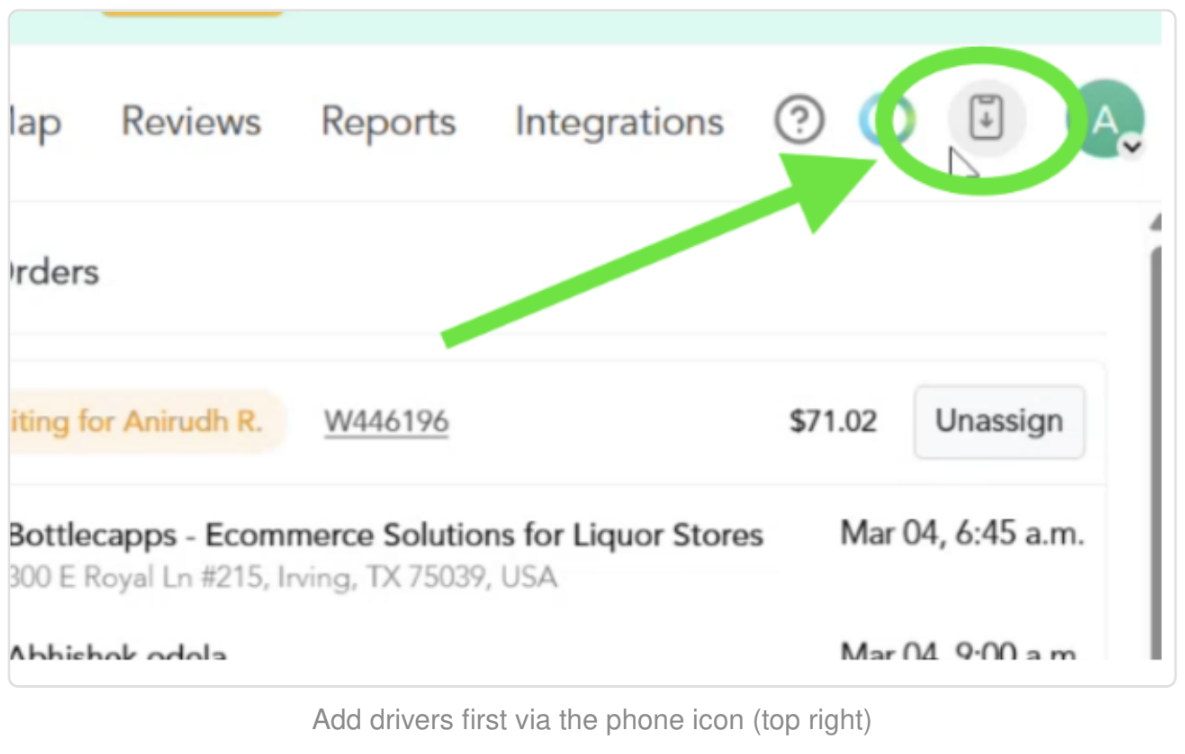Click the Royal Ln Irving address line

[x=283, y=577]
